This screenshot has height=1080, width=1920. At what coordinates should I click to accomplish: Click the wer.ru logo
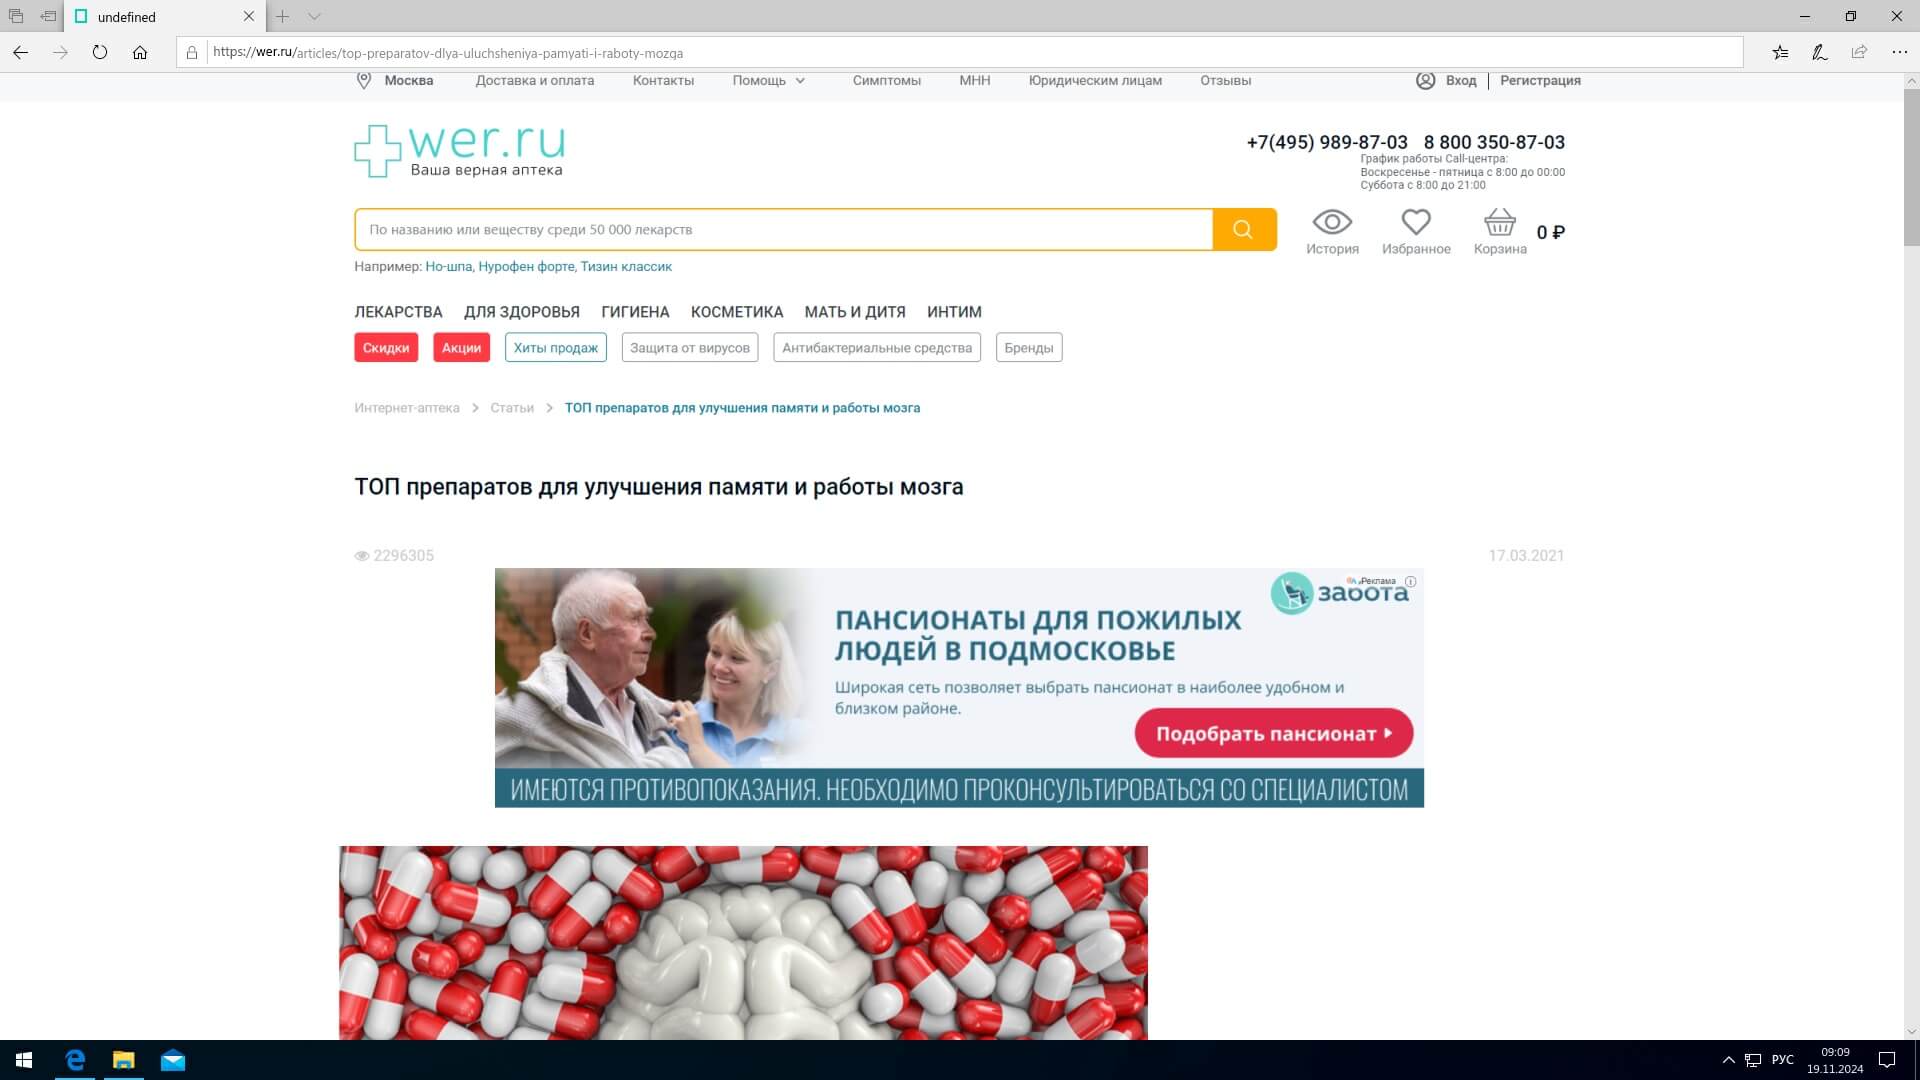(x=460, y=151)
